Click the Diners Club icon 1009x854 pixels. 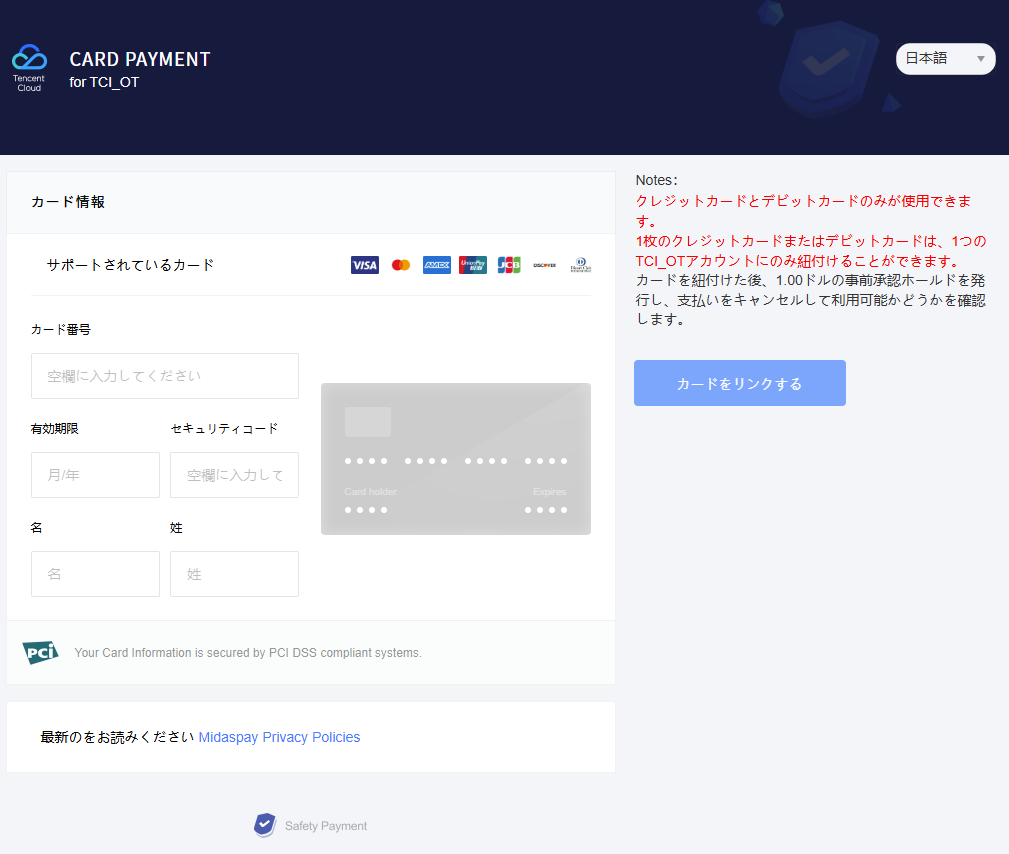(580, 265)
